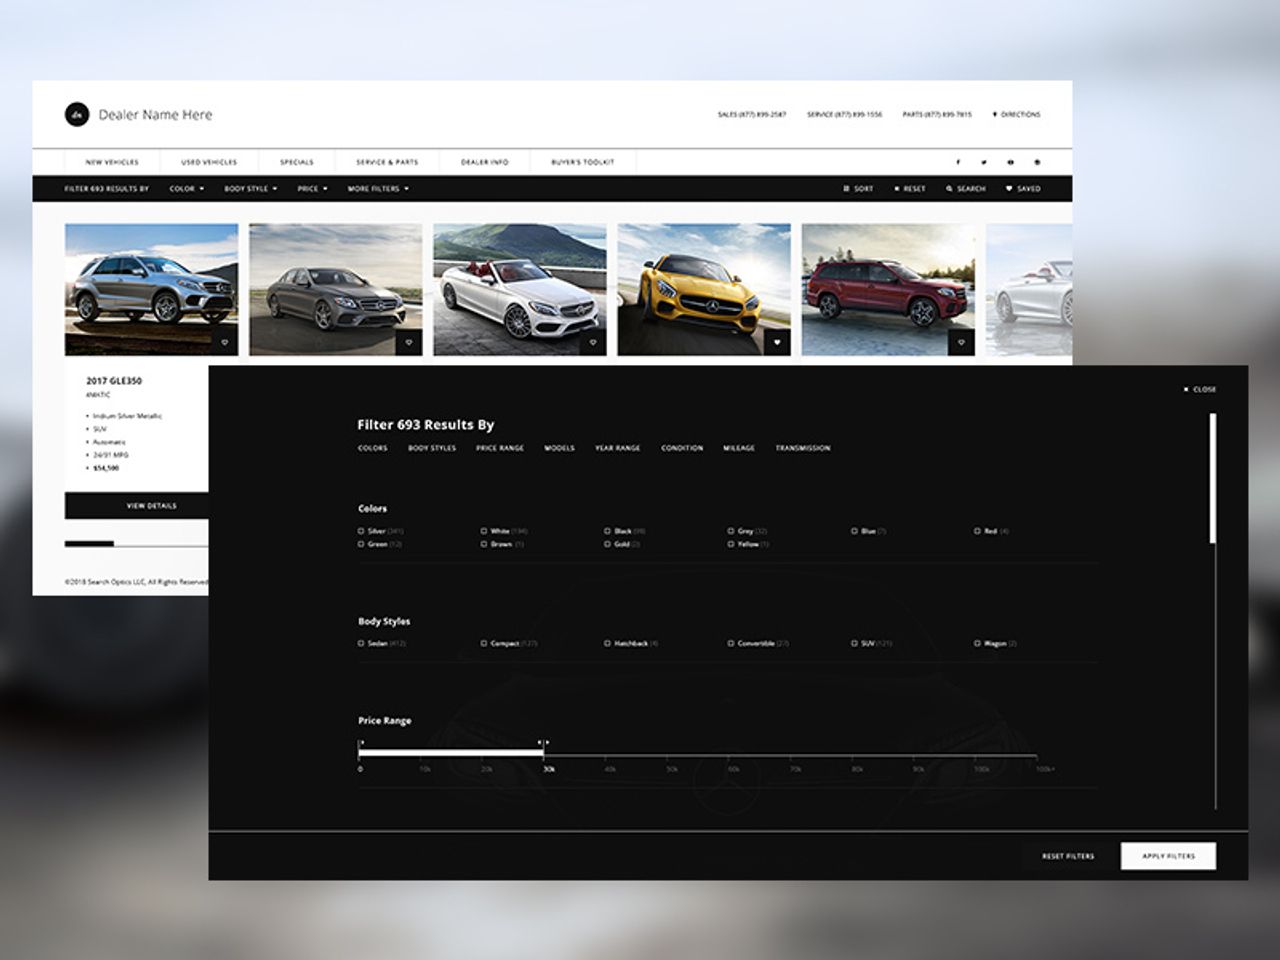Open the YouTube social icon in the navbar
The height and width of the screenshot is (960, 1280).
1010,162
